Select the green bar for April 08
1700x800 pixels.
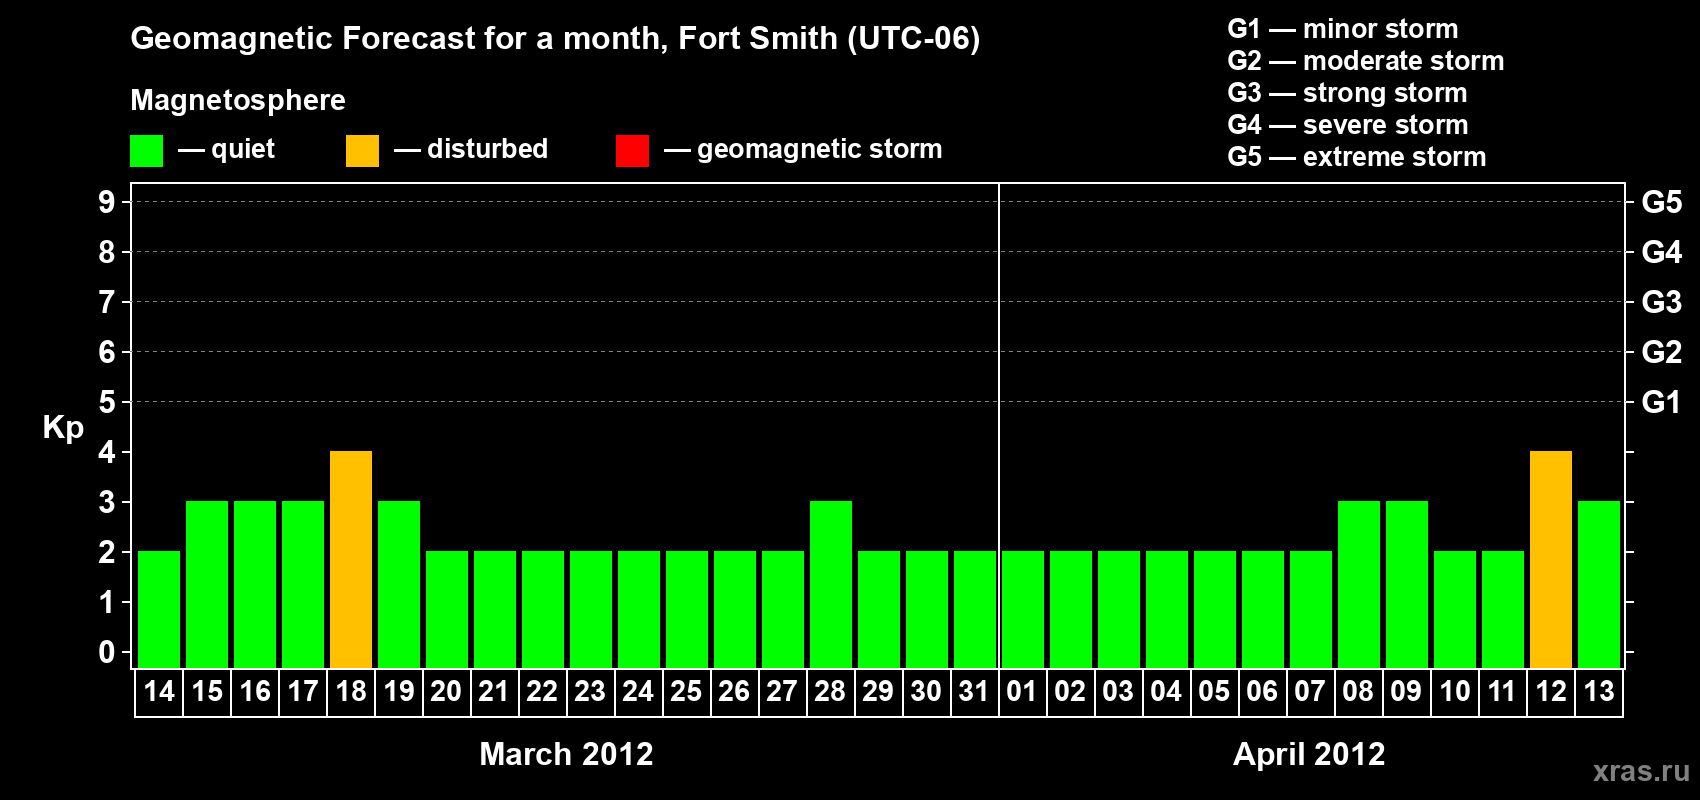[1359, 584]
